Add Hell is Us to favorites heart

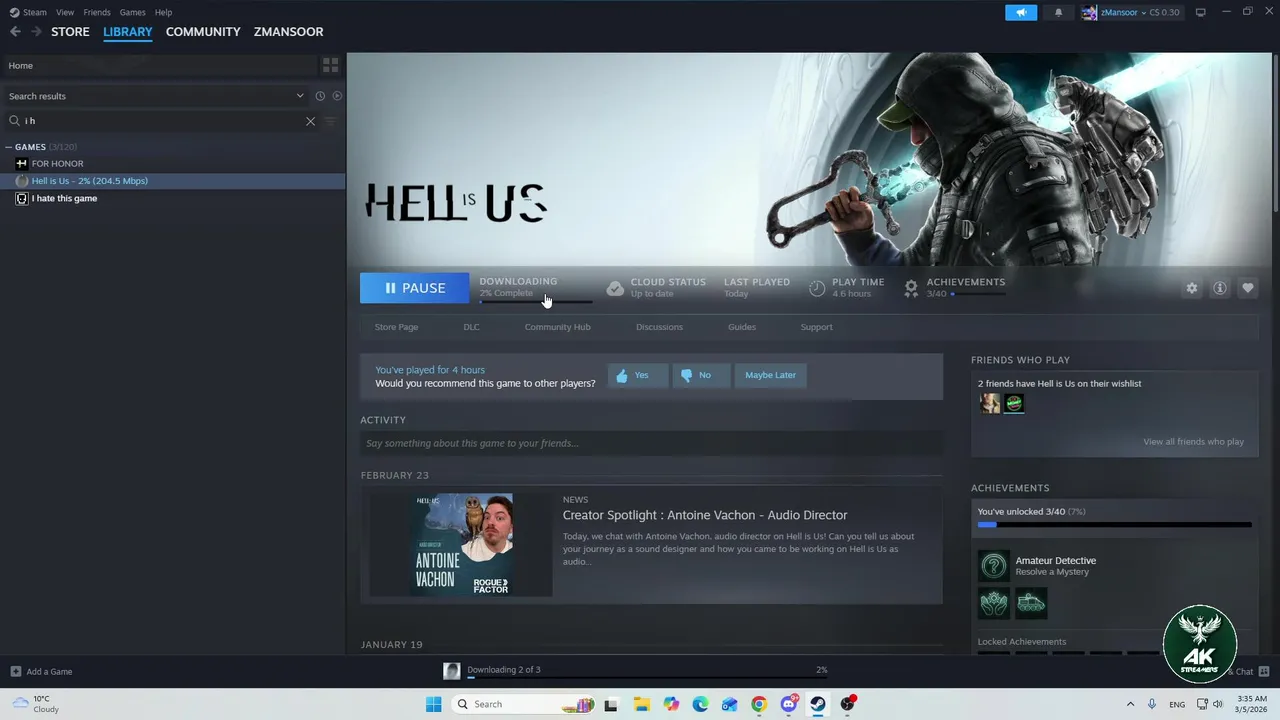(x=1247, y=288)
